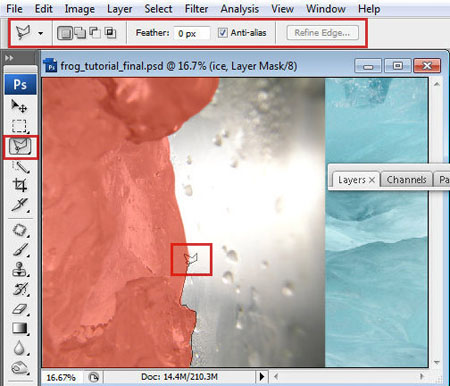Select the Crop tool
The height and width of the screenshot is (386, 450).
pyautogui.click(x=19, y=185)
